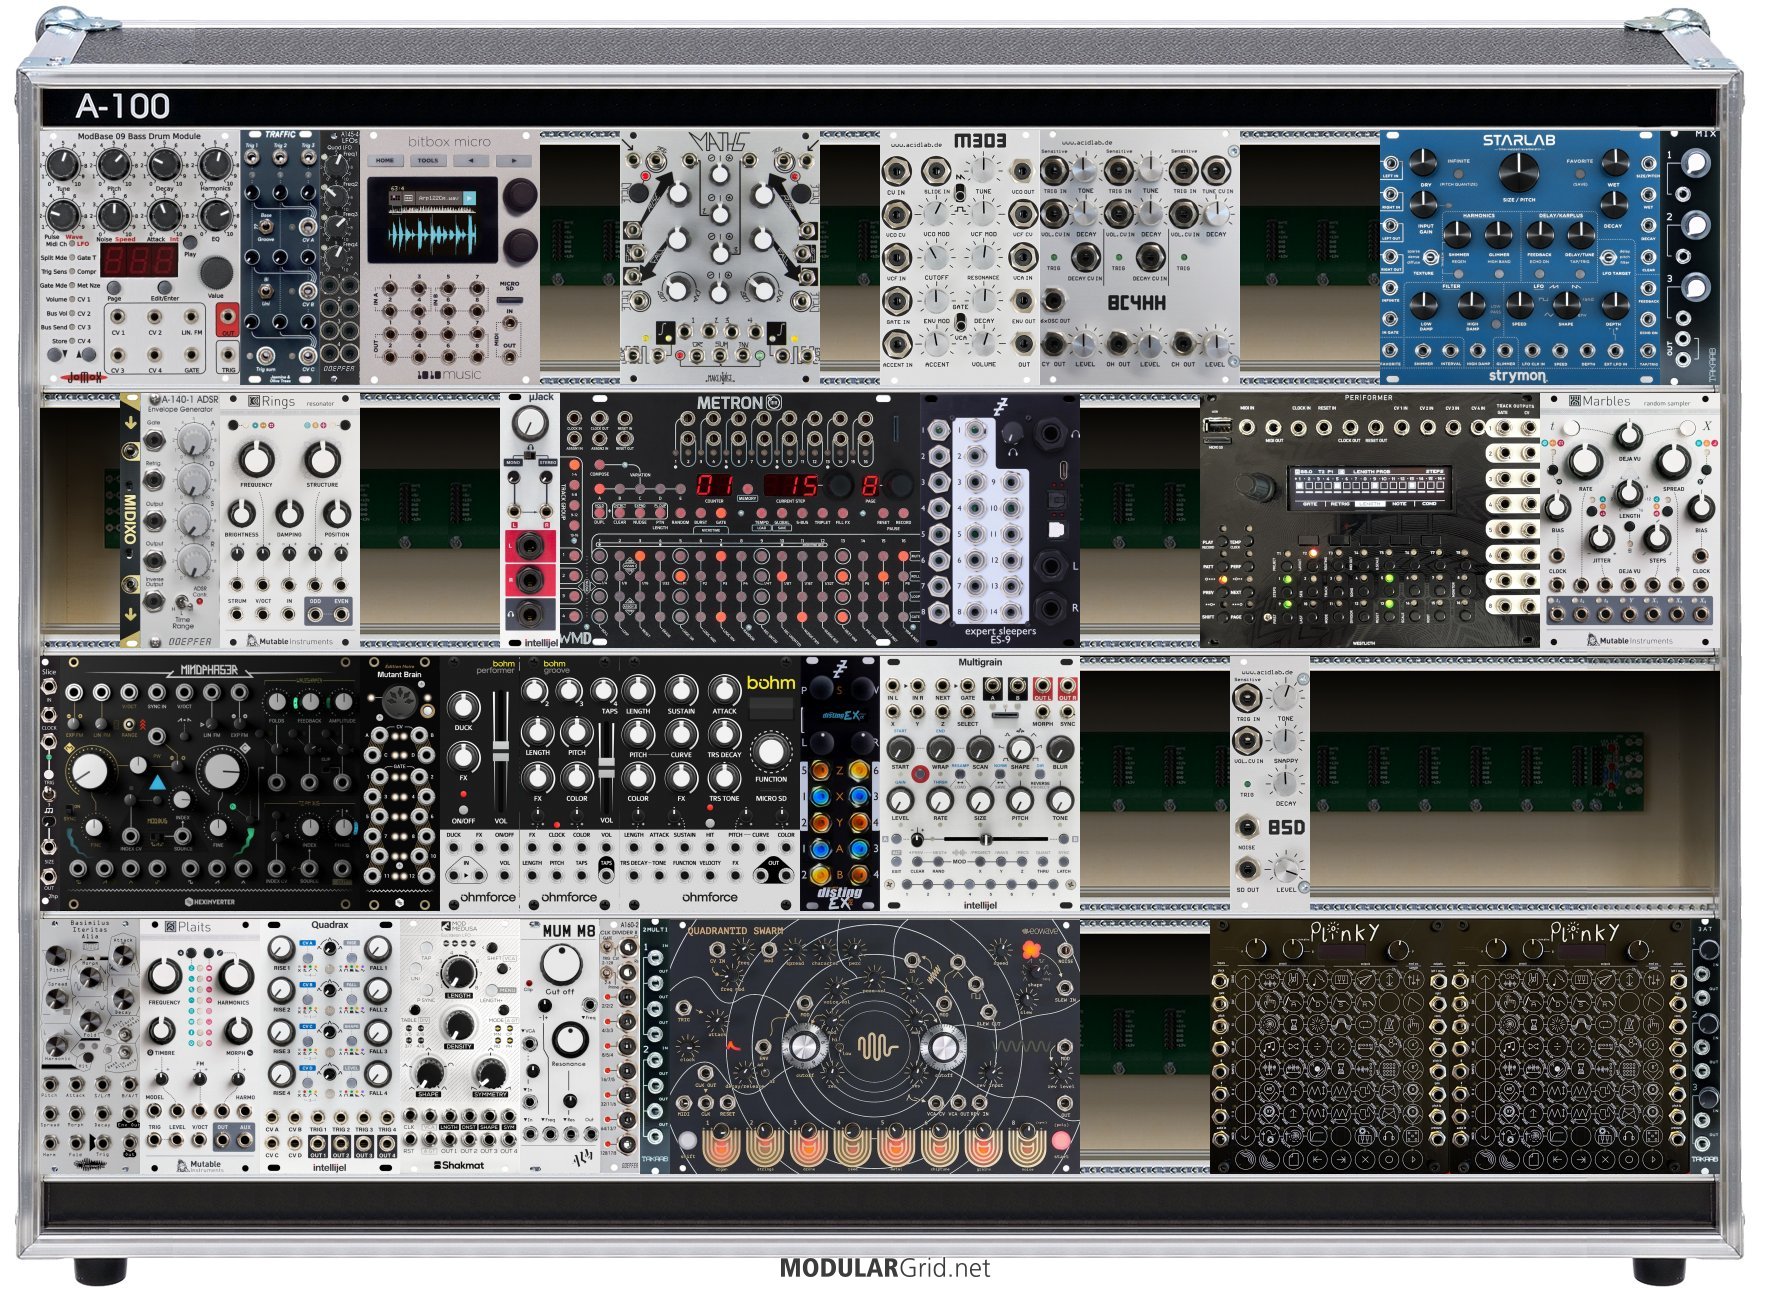Click the expert sleepers ES-9 label
Screen dimensions: 1771x1289
(x=1000, y=635)
